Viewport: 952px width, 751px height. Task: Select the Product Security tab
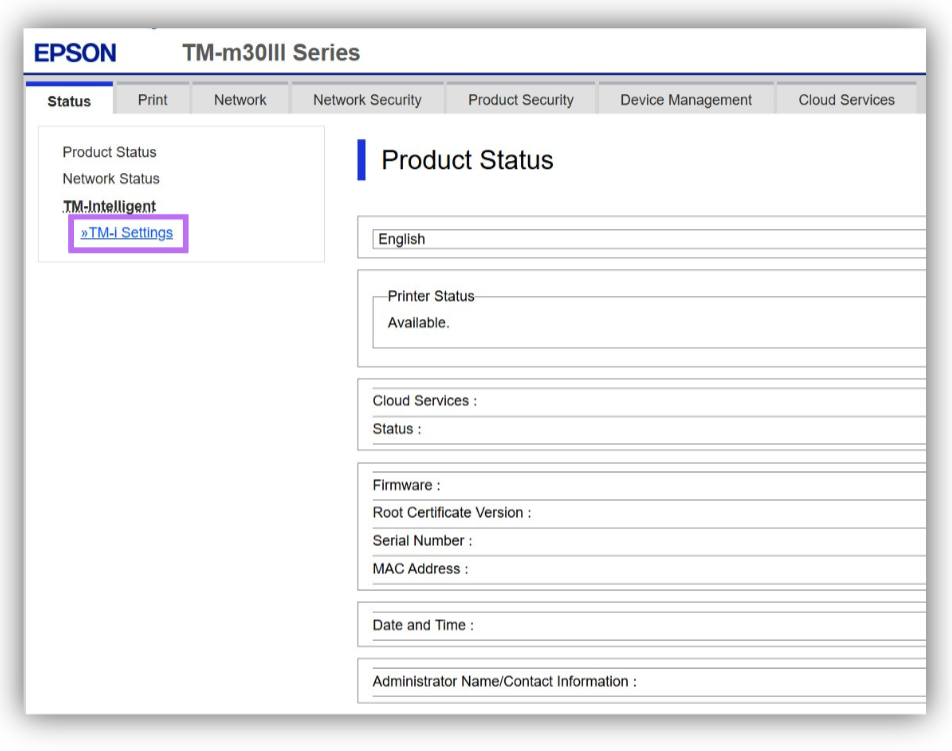pos(521,99)
